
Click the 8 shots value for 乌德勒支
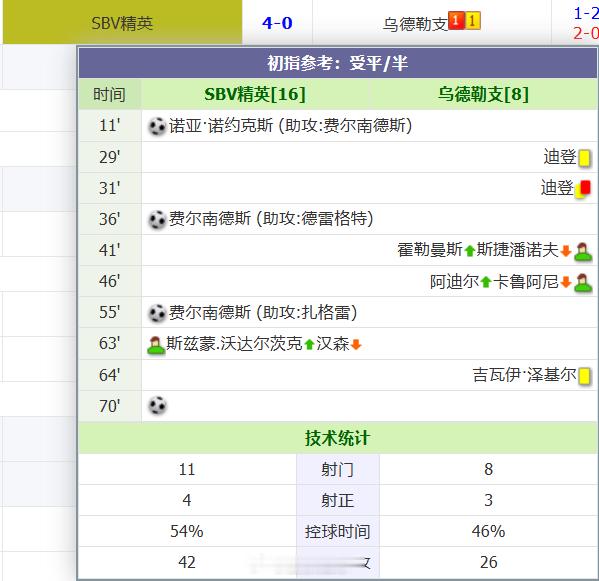488,469
